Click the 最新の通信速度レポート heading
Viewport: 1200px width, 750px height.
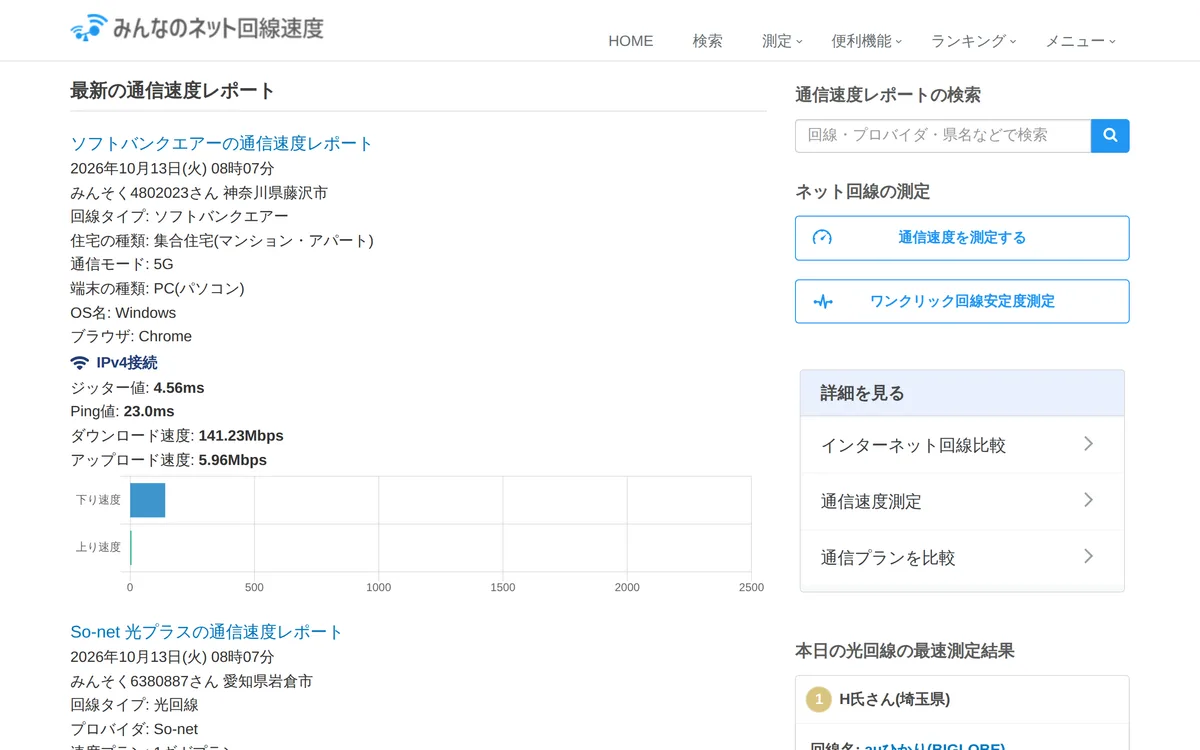[172, 91]
